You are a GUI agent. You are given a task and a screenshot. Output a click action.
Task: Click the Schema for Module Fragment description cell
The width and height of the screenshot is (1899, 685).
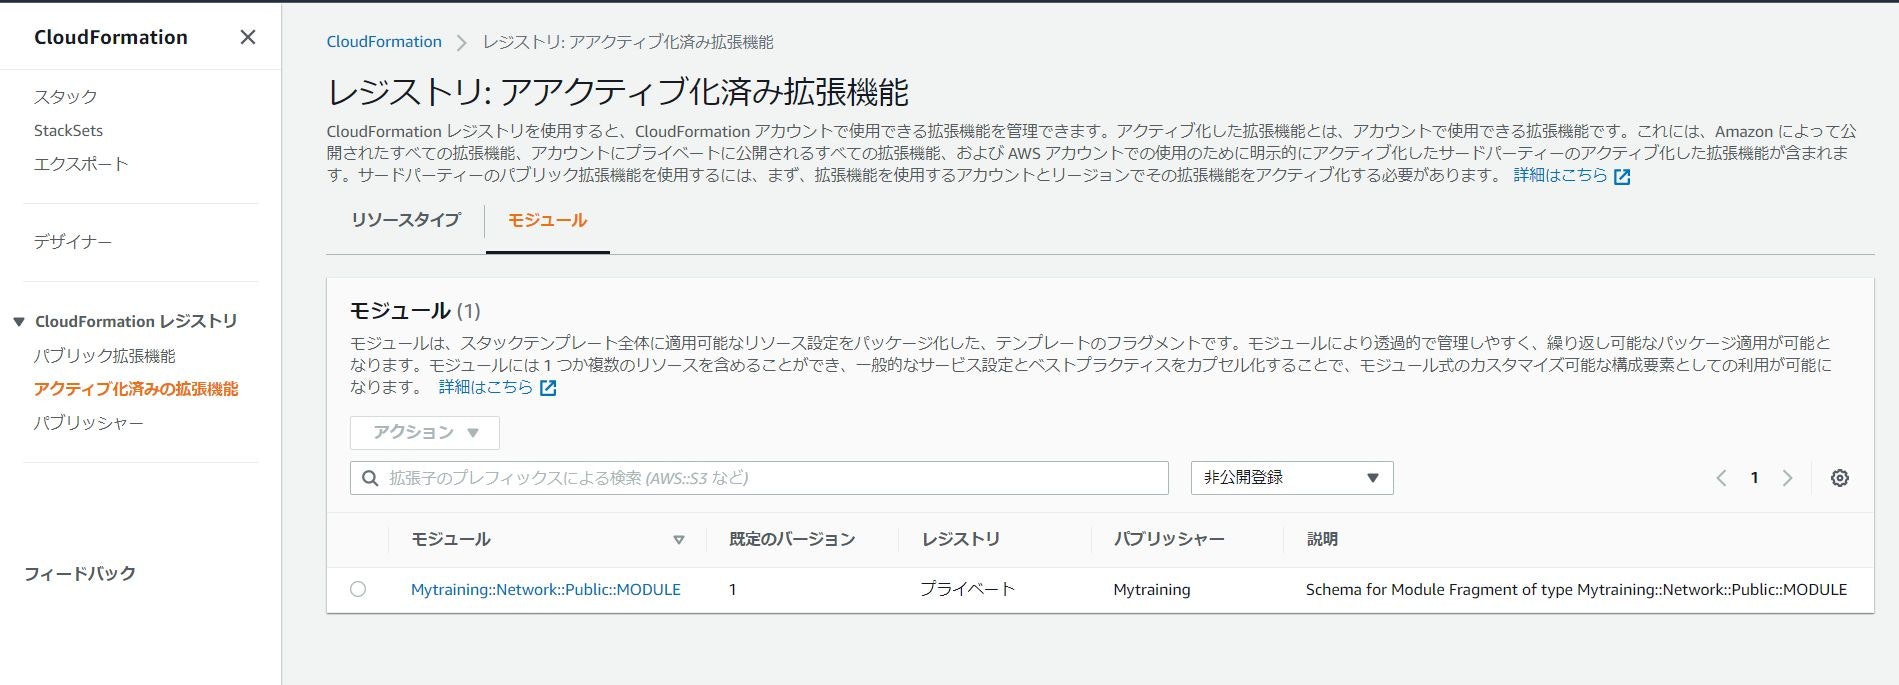pyautogui.click(x=1576, y=590)
